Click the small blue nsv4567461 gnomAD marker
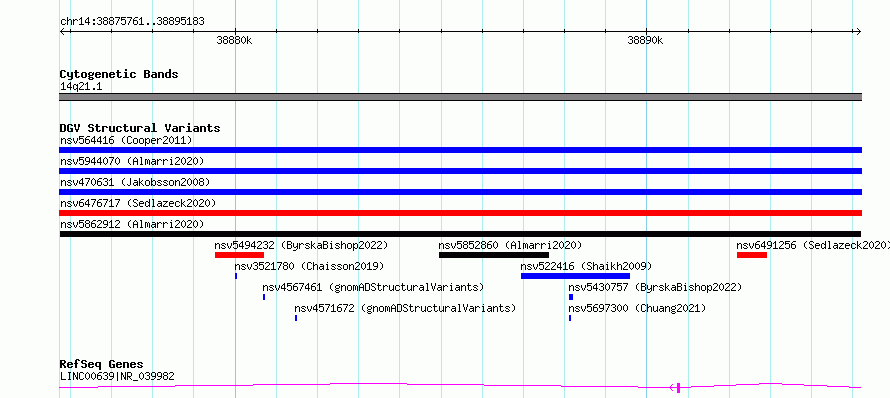890x398 pixels. click(264, 297)
